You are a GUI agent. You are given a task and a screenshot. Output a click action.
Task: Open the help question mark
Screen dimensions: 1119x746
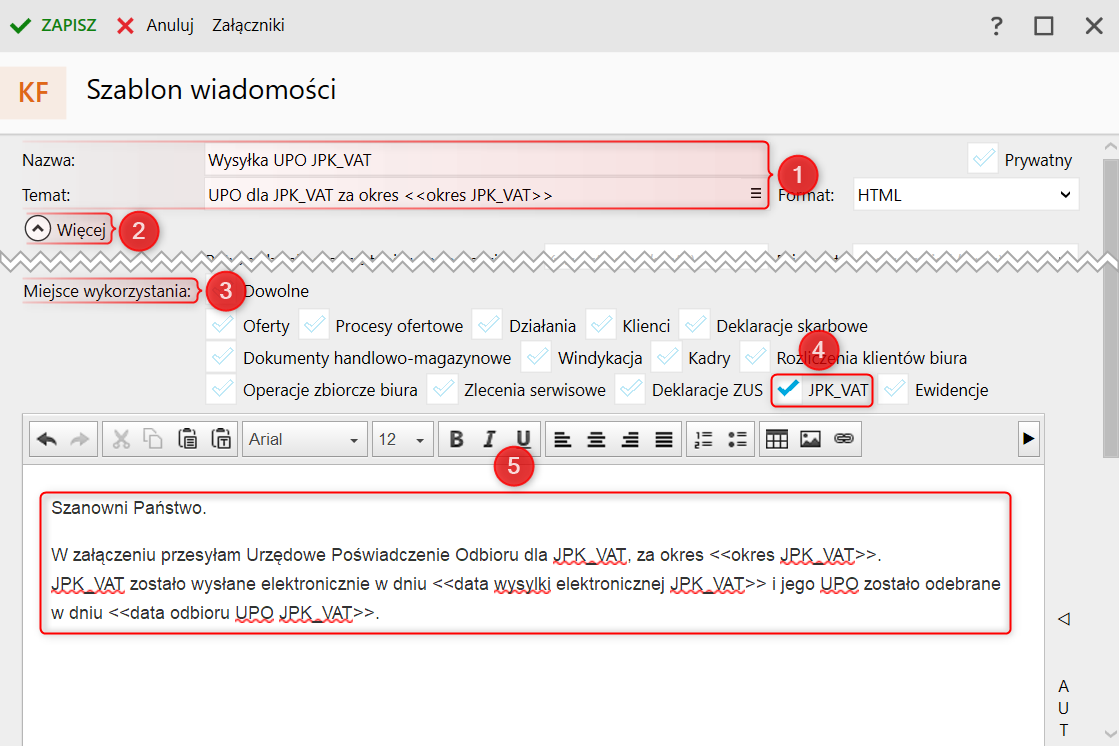[x=996, y=26]
